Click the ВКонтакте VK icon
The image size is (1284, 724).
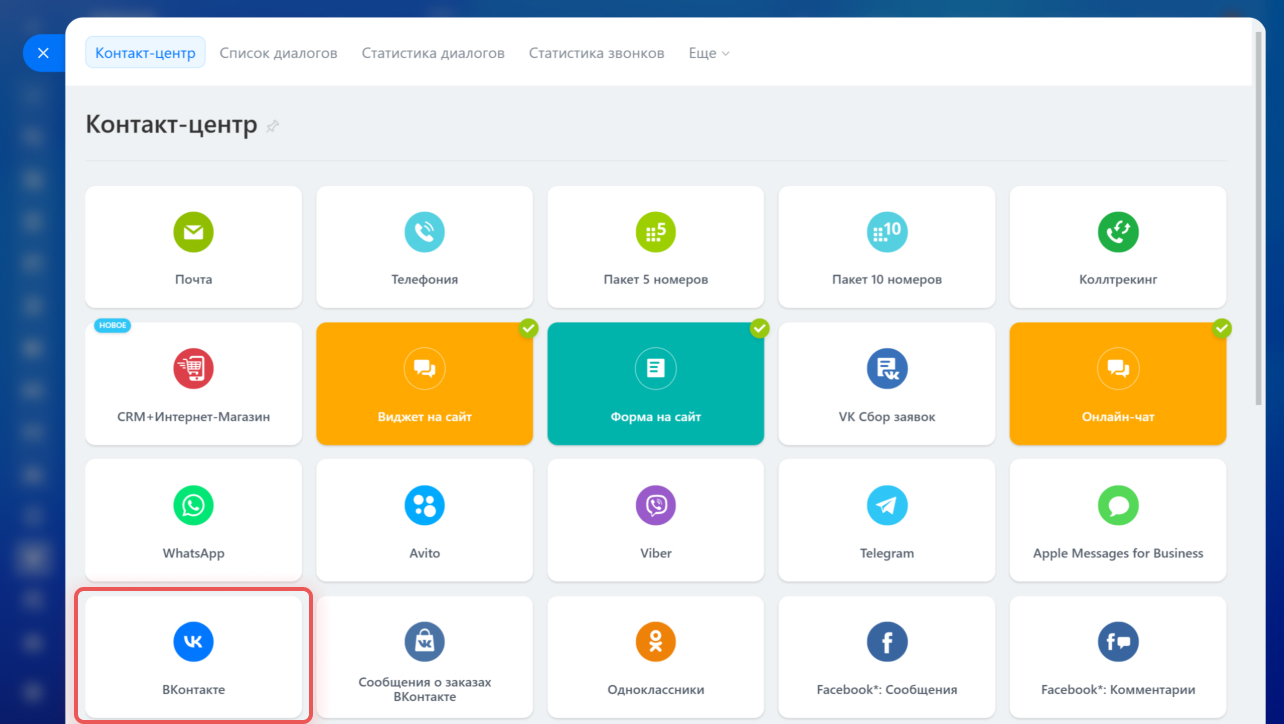193,642
